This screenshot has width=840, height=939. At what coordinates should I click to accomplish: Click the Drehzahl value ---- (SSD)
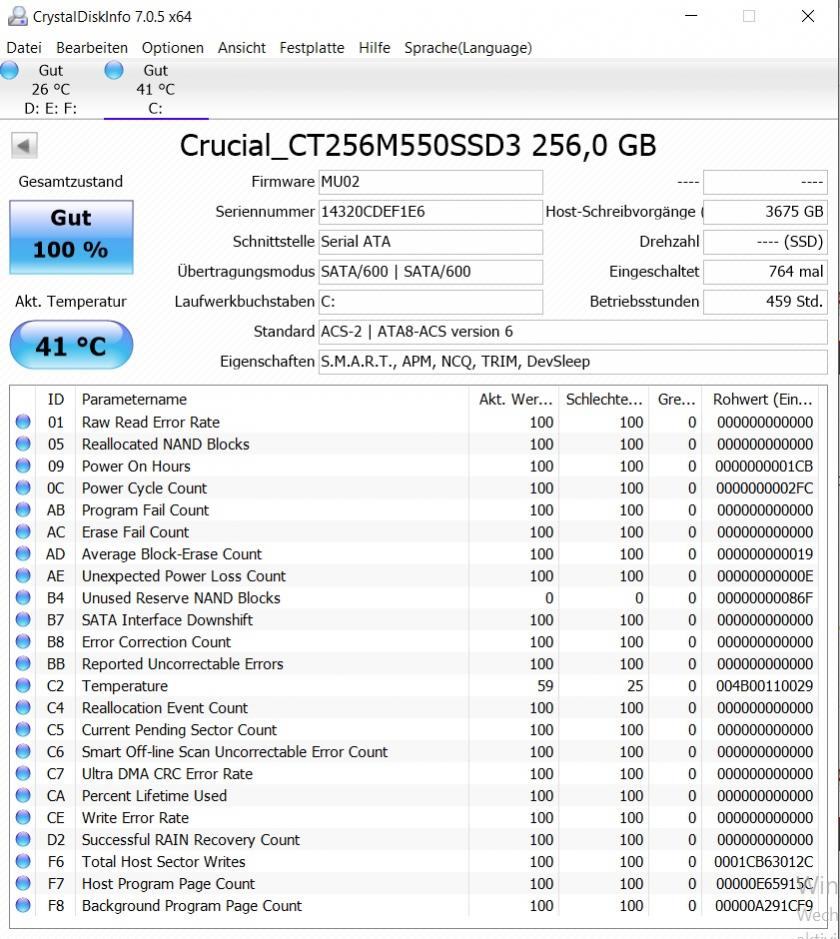(765, 242)
